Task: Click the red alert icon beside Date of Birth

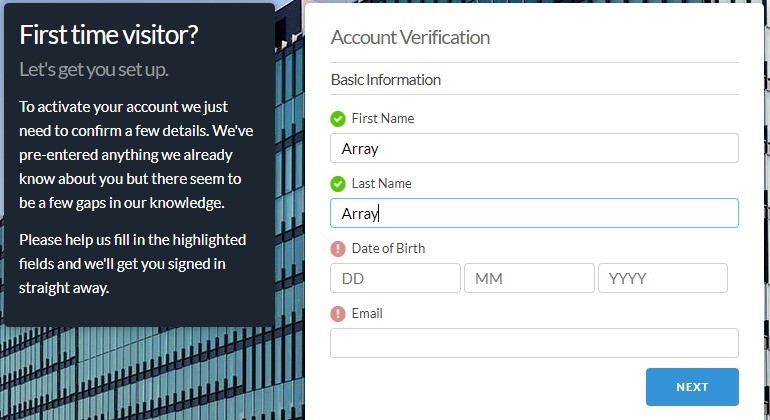Action: (338, 249)
